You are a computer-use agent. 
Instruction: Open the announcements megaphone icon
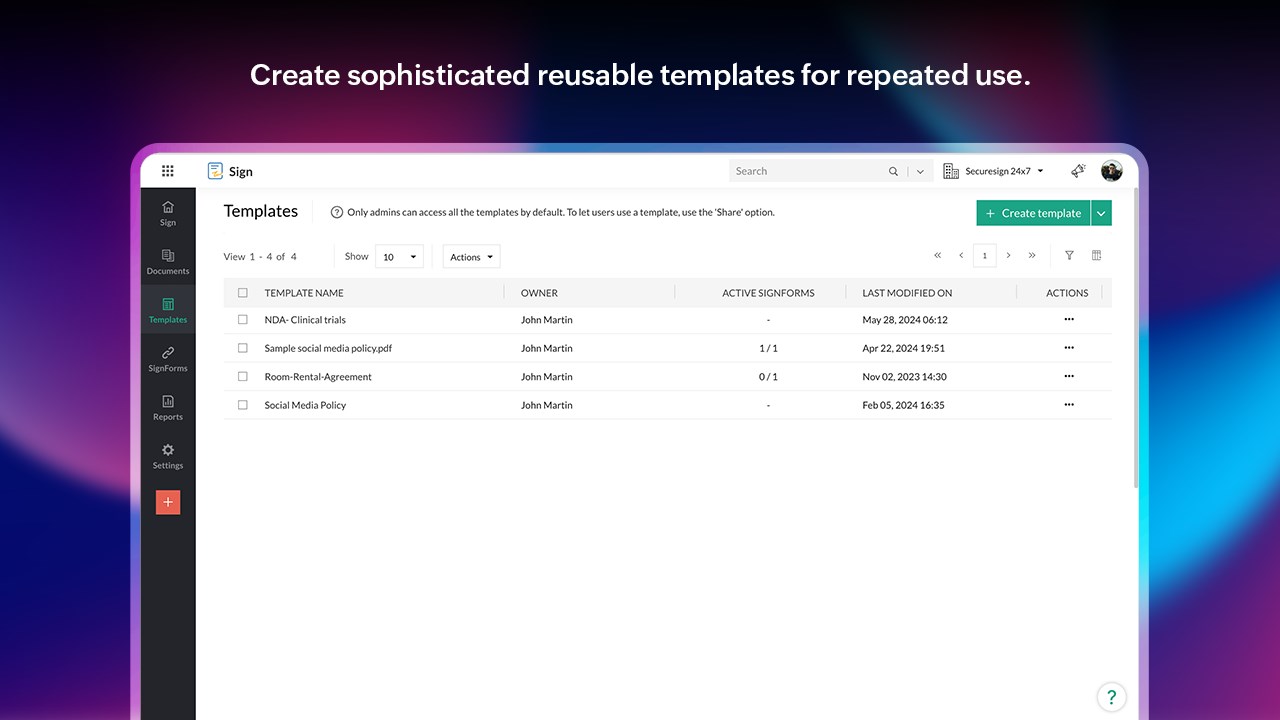click(1078, 171)
